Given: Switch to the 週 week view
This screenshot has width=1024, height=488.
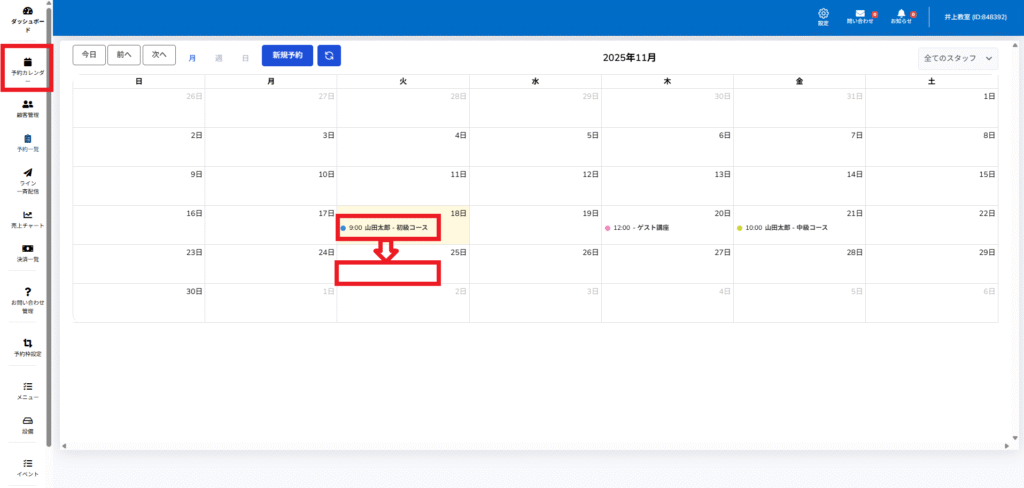Looking at the screenshot, I should tap(219, 58).
